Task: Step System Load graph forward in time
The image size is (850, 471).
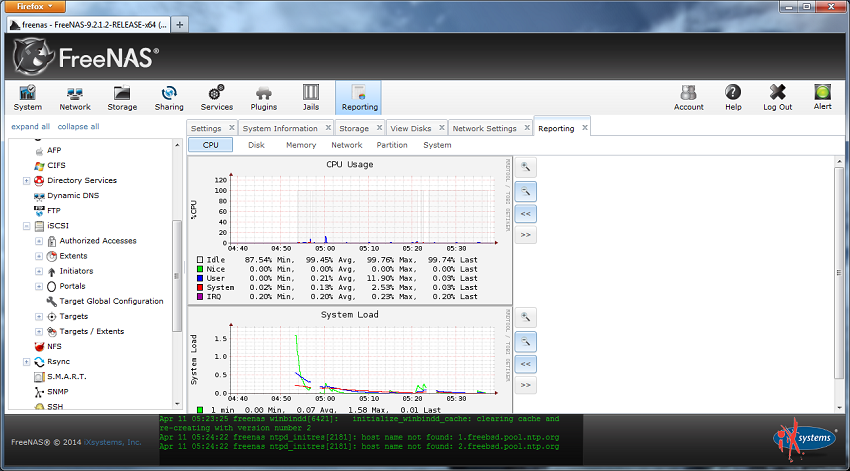Action: (x=525, y=385)
